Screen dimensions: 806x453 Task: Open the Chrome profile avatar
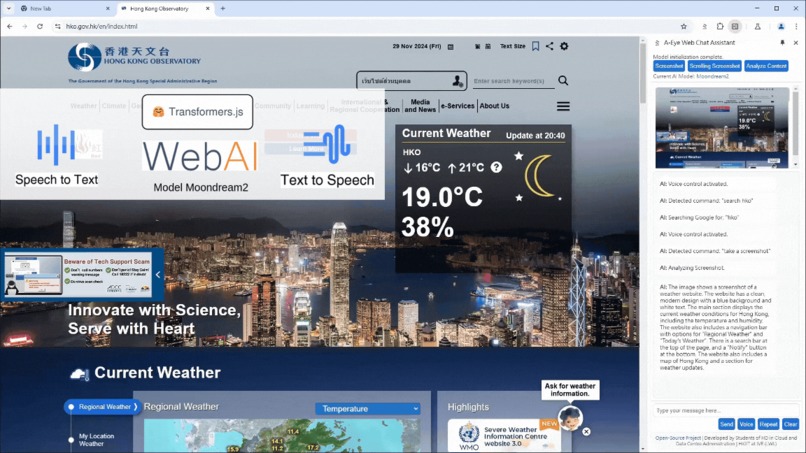781,26
